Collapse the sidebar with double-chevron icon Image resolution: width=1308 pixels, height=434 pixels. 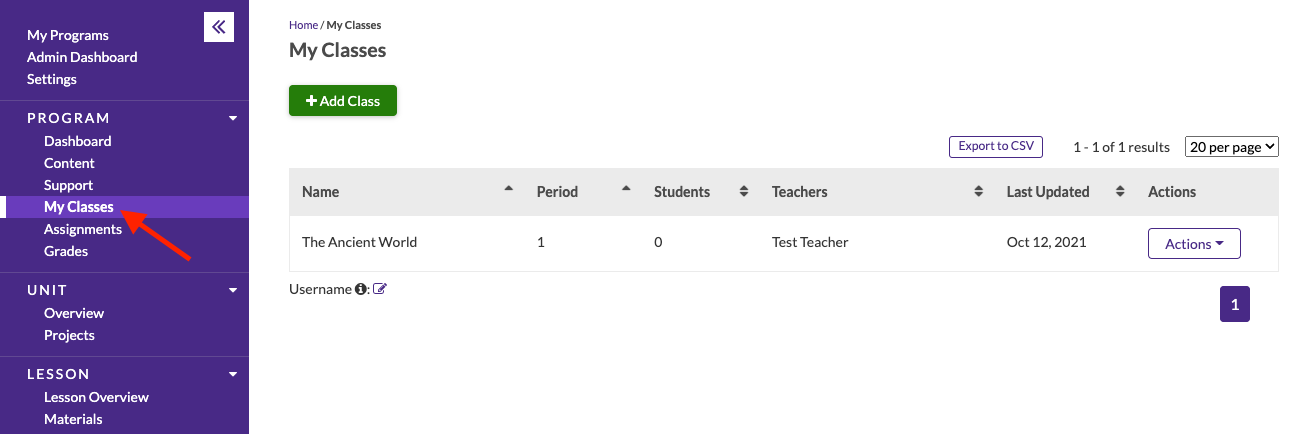pyautogui.click(x=218, y=27)
